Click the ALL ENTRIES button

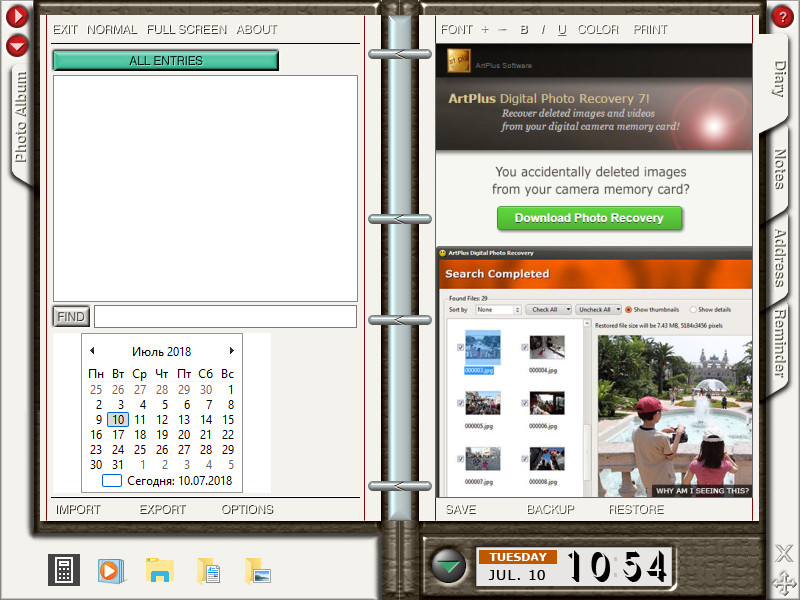coord(166,60)
